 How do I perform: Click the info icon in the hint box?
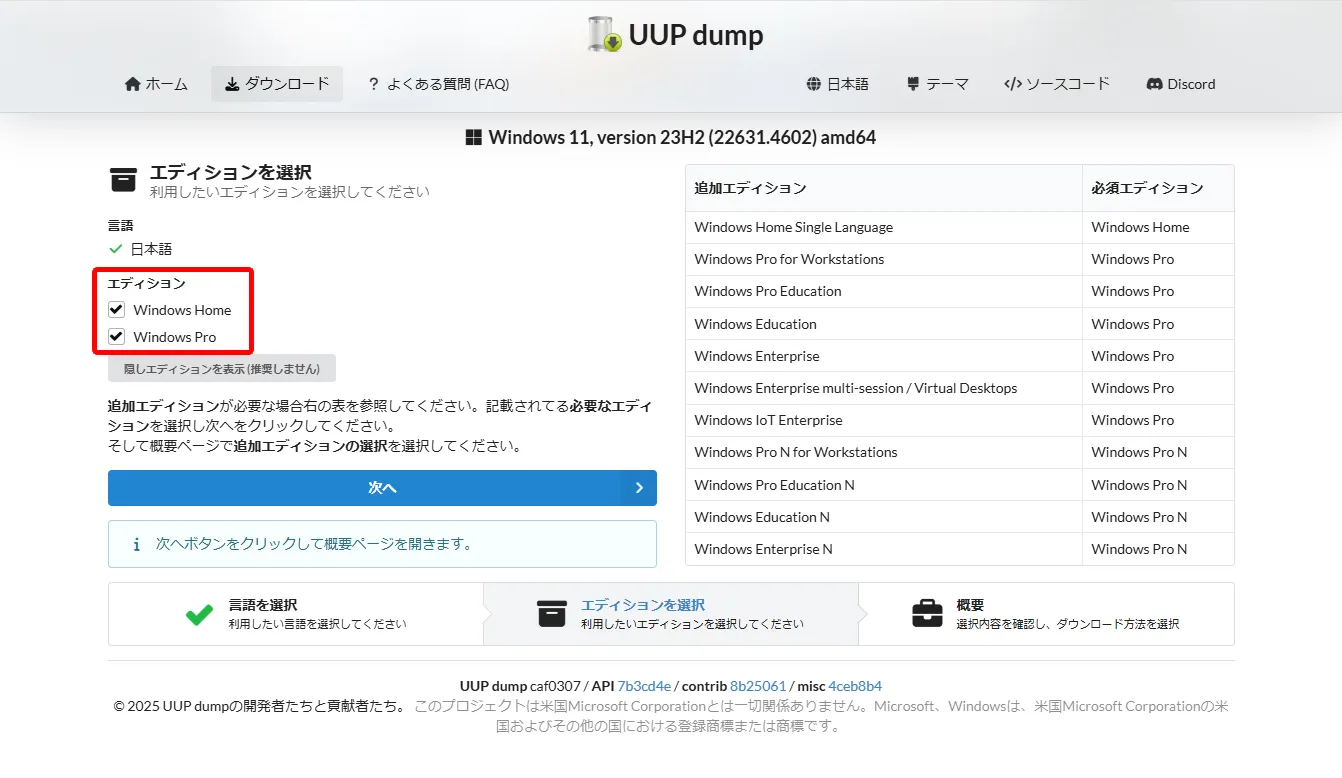pos(136,544)
